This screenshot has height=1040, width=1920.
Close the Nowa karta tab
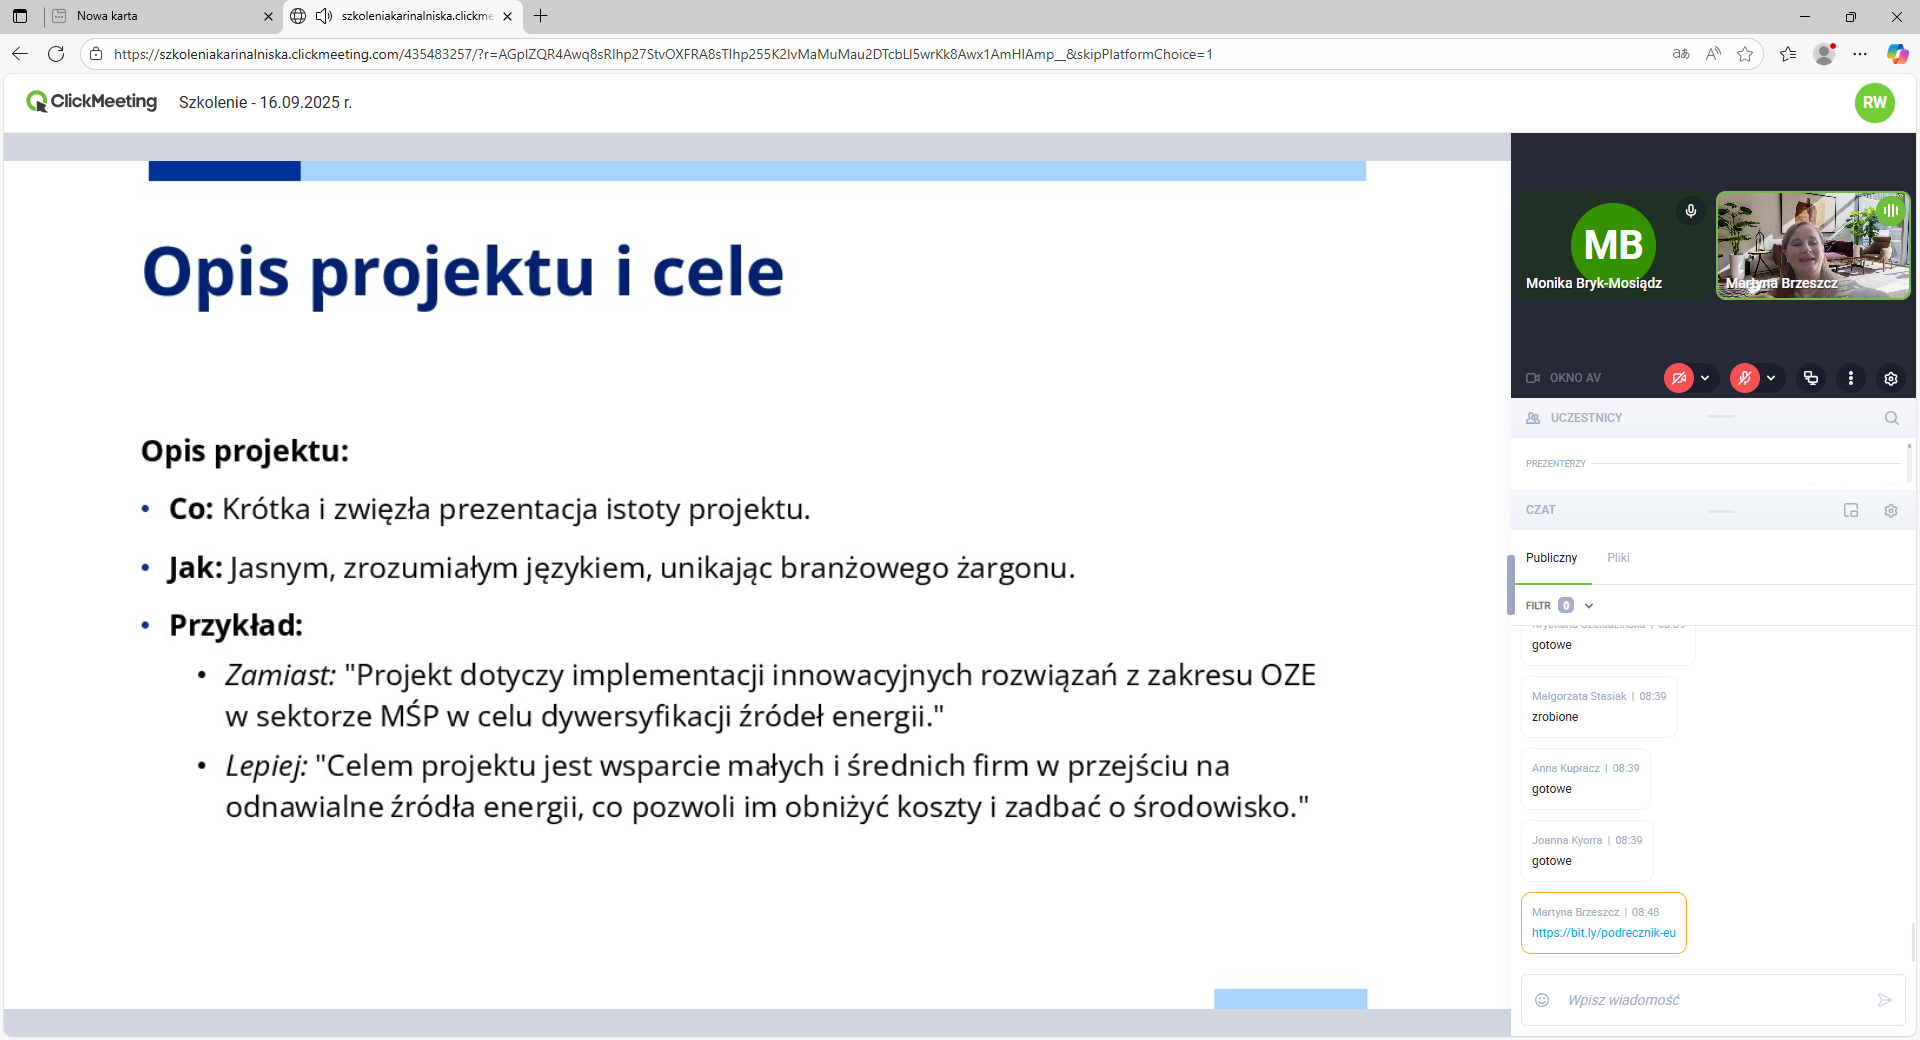(268, 16)
